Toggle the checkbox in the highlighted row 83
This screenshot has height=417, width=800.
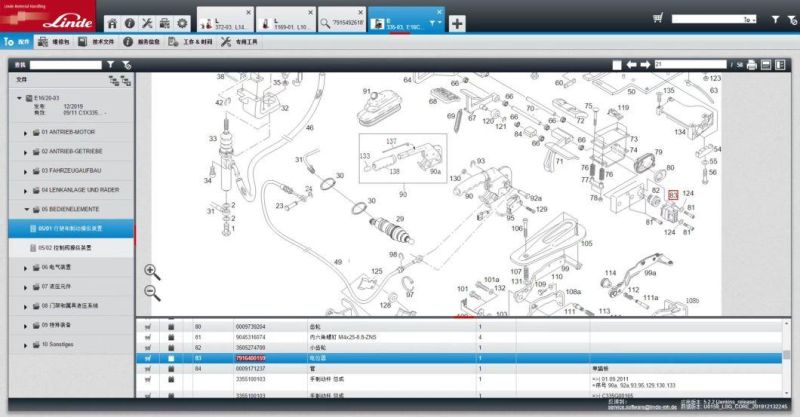(x=171, y=358)
